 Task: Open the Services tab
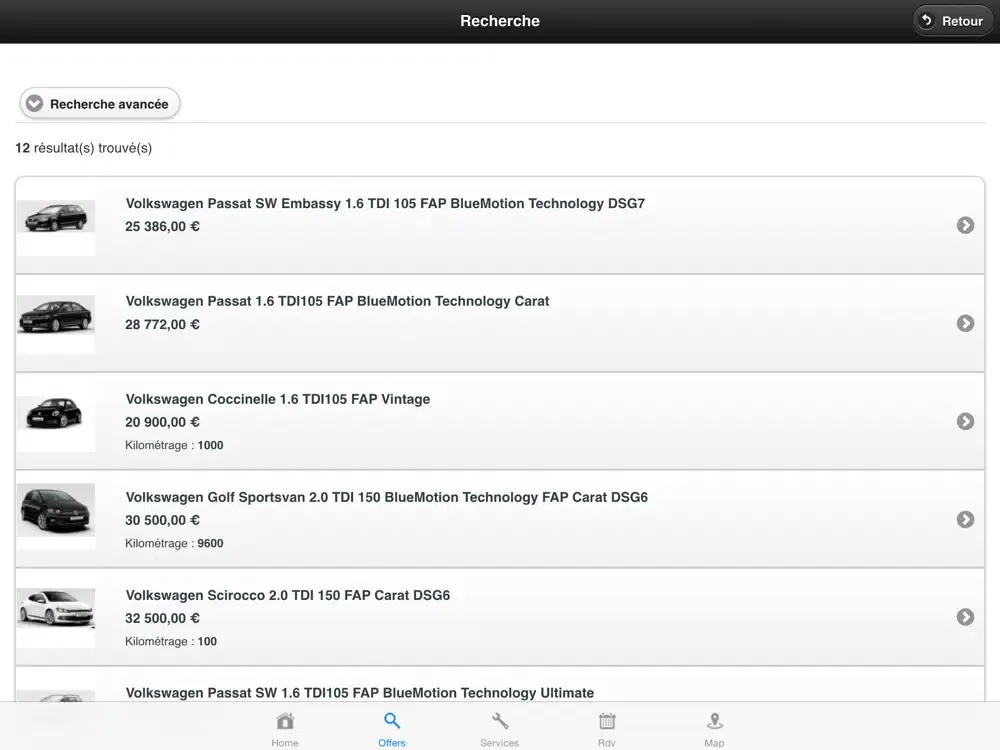pyautogui.click(x=499, y=729)
